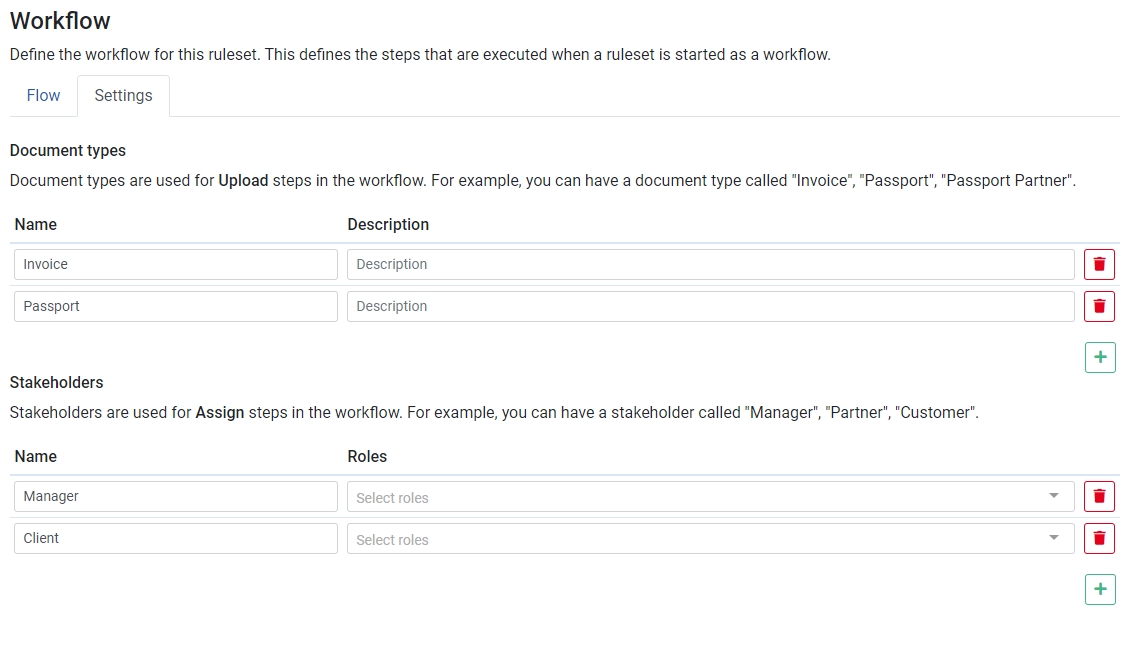Screen dimensions: 1141x653
Task: Click the Passport description field
Action: tap(710, 306)
